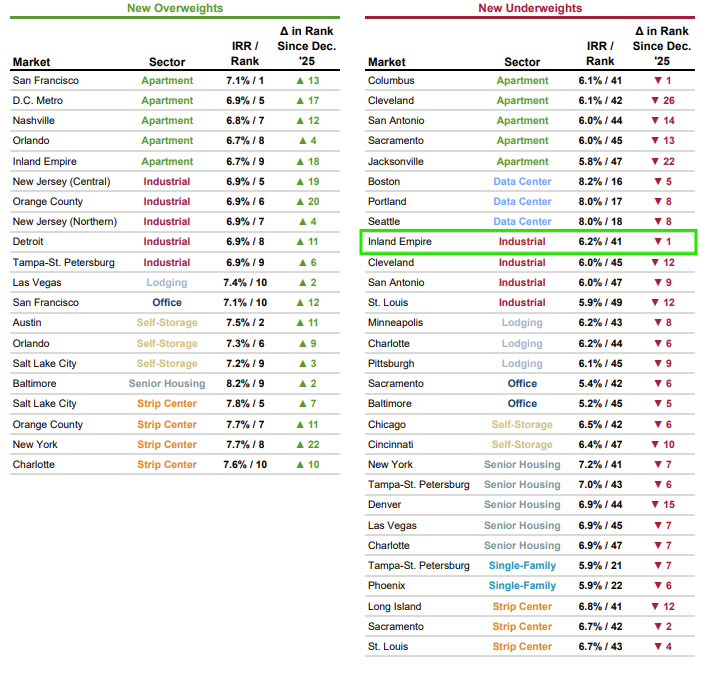
Task: Click 'Strip Center' sector in Long Island row
Action: point(522,606)
